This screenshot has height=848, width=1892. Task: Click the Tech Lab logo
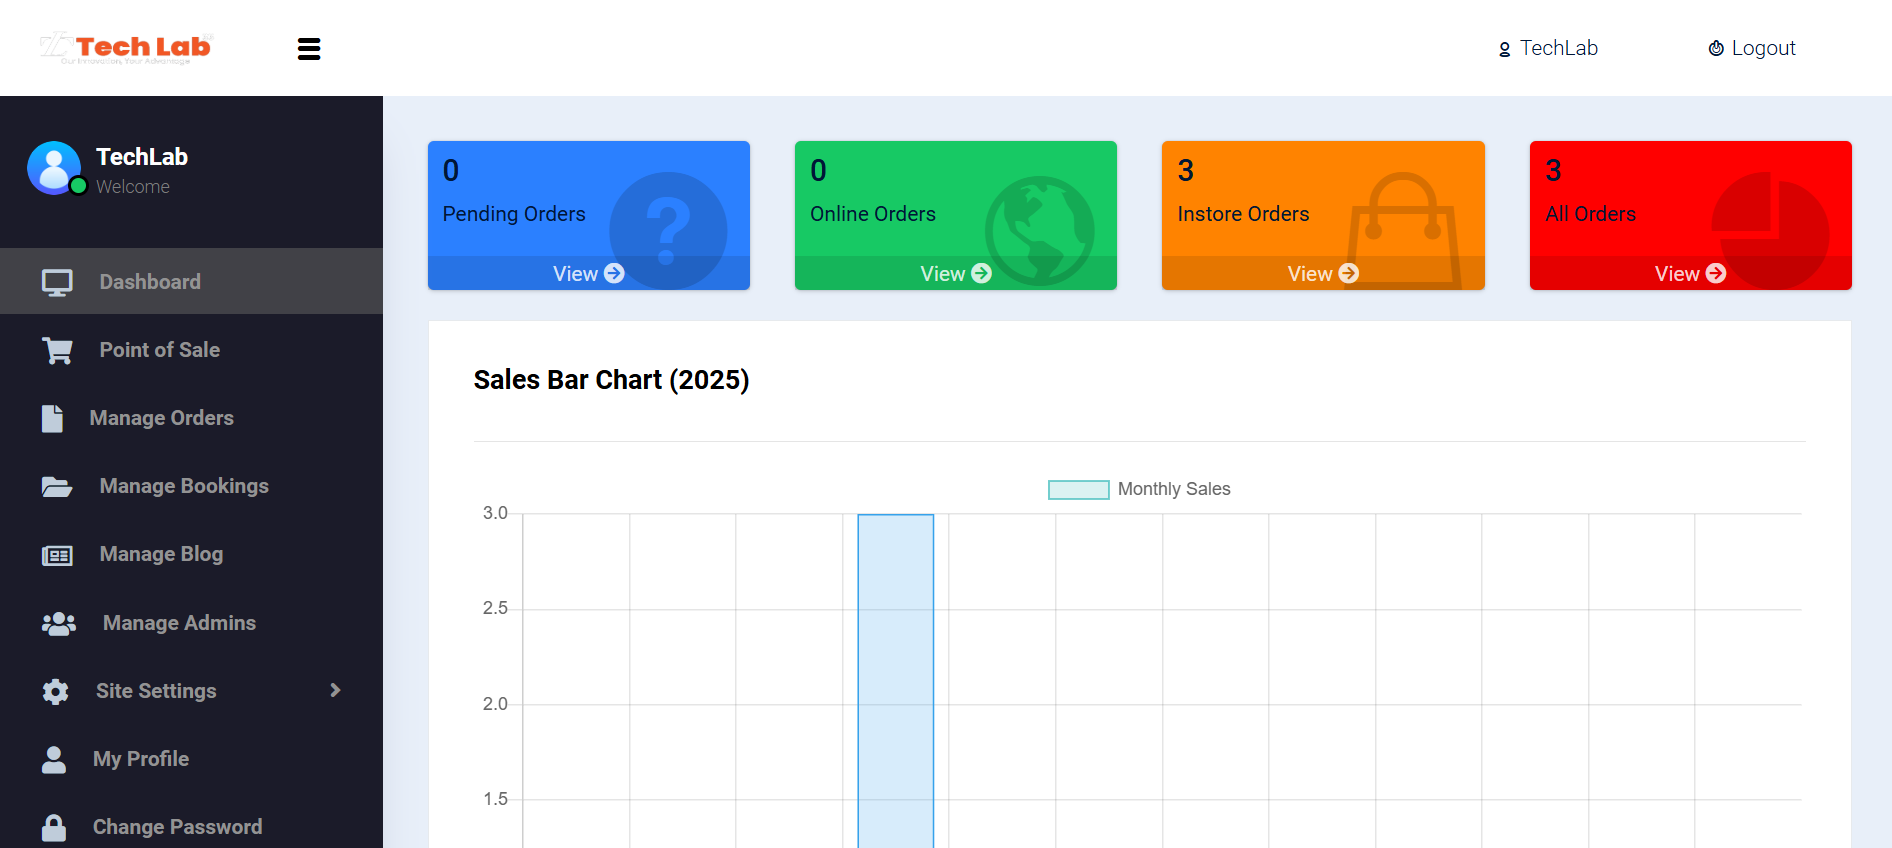click(126, 47)
